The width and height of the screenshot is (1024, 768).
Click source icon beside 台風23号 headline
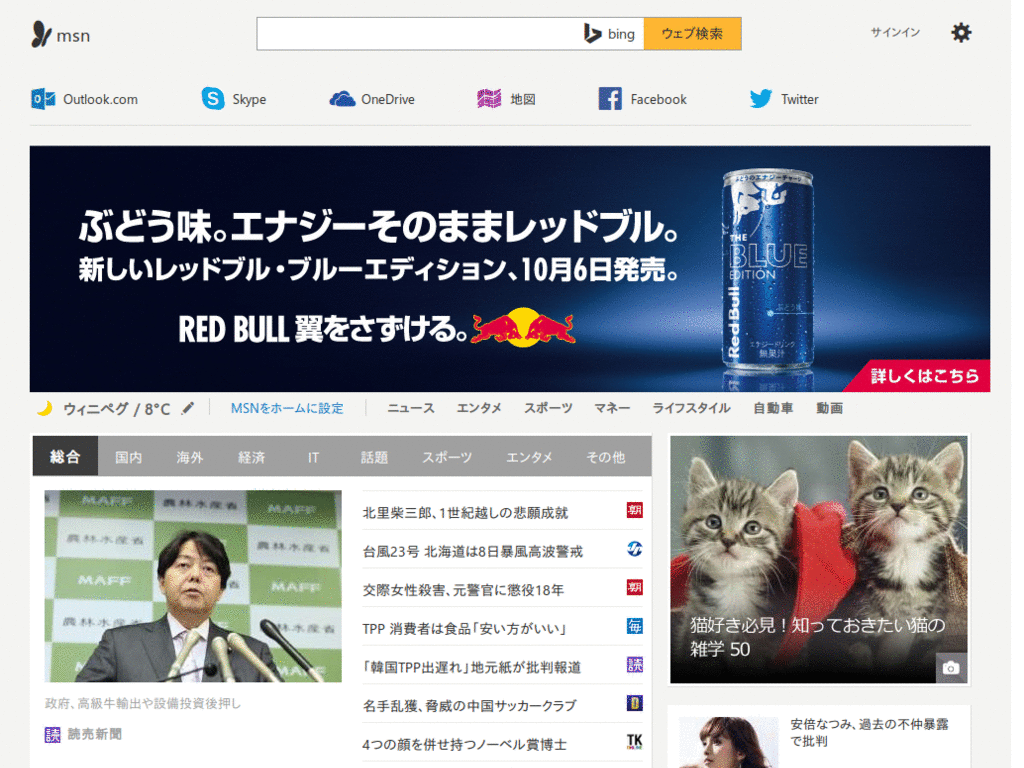pos(634,549)
